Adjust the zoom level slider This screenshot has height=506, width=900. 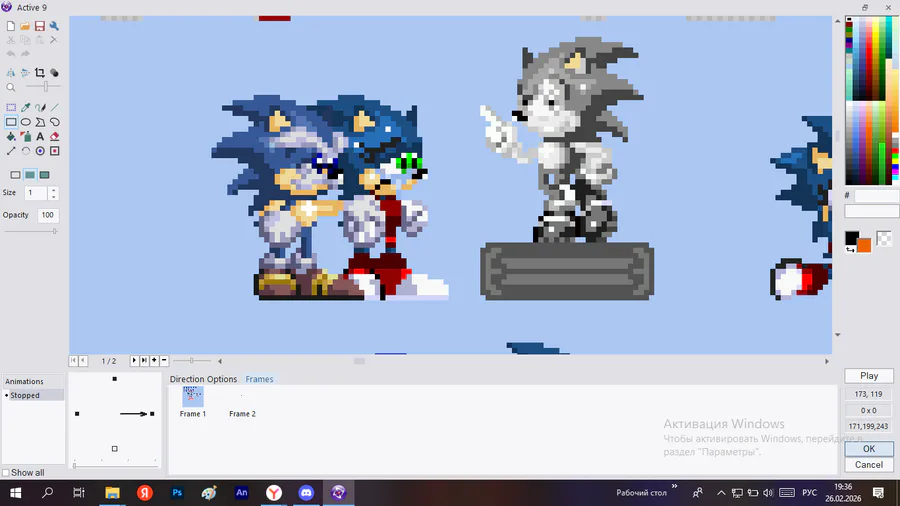[x=46, y=87]
